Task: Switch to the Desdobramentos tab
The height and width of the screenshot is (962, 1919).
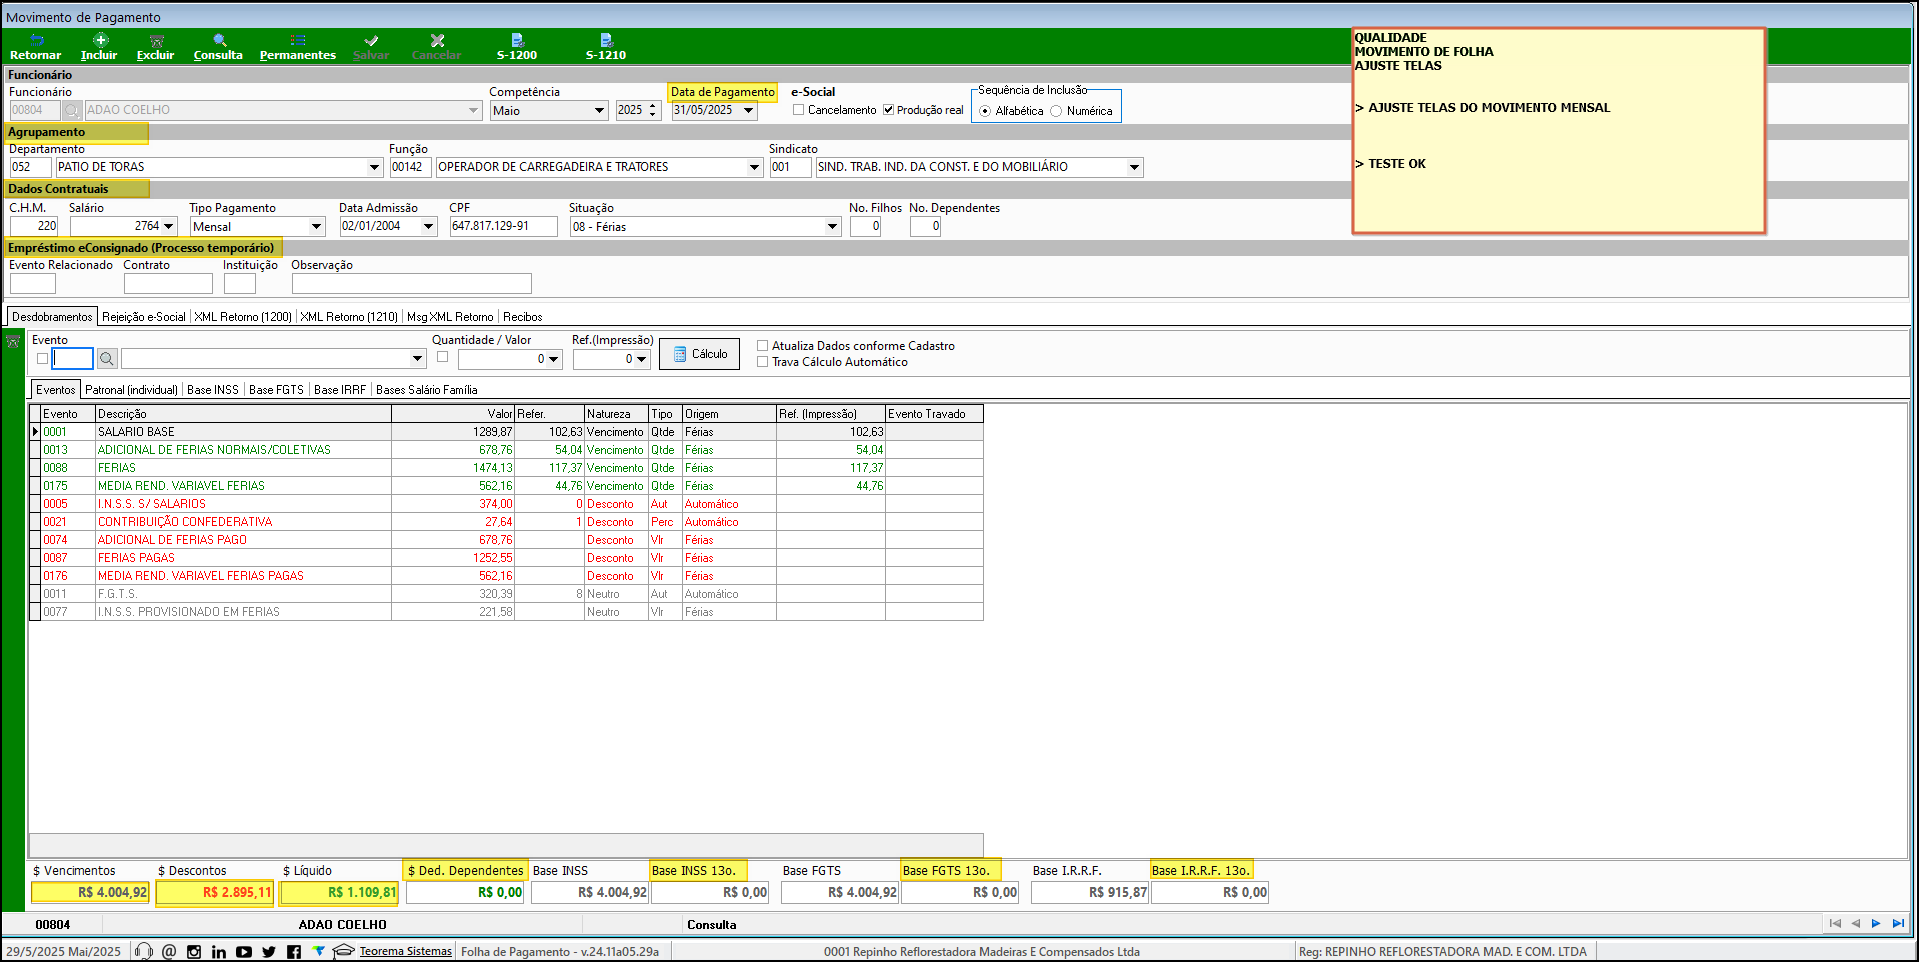Action: click(52, 317)
